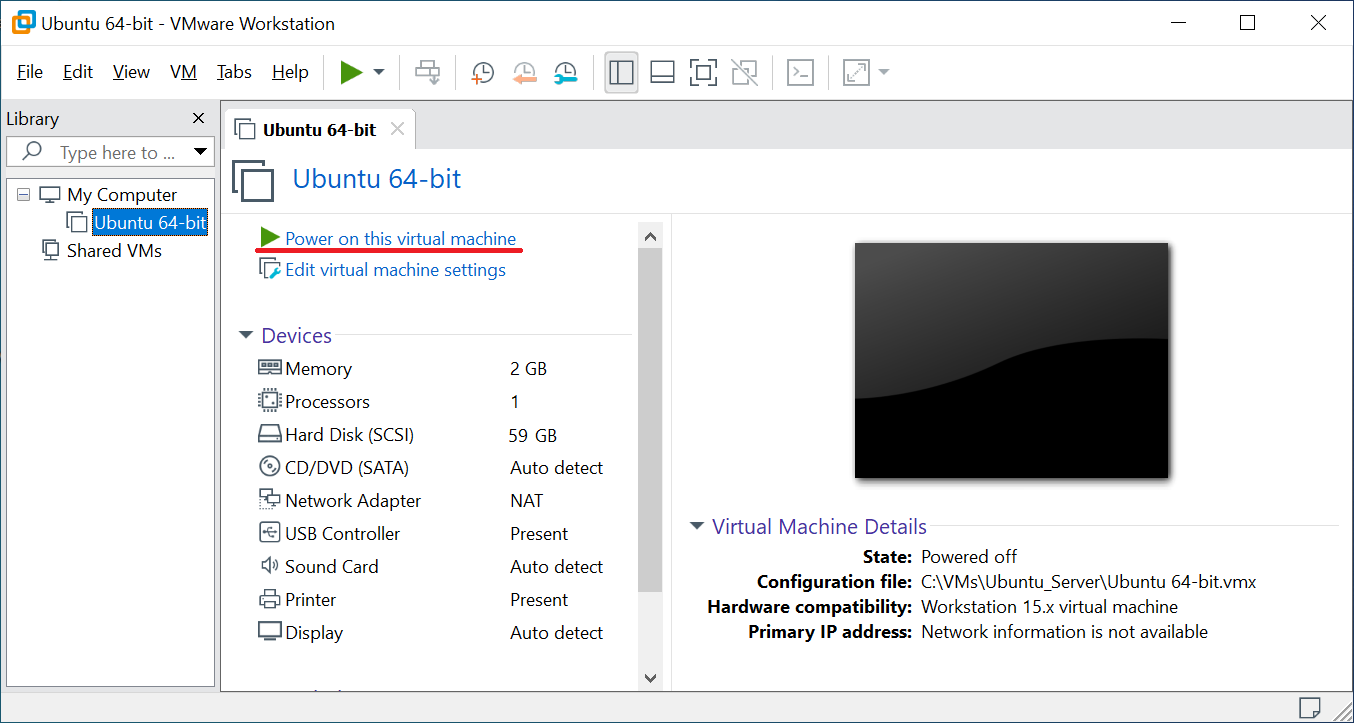Image resolution: width=1354 pixels, height=723 pixels.
Task: Click the green Power On toolbar button
Action: [351, 72]
